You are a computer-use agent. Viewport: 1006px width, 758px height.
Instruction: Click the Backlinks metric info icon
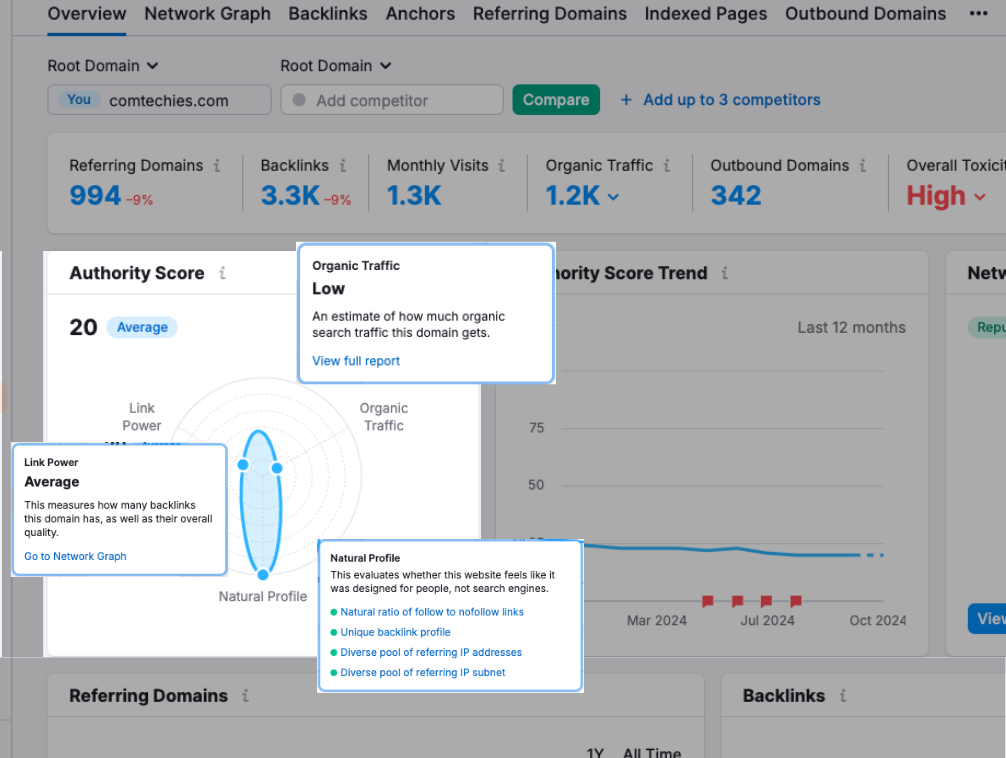pos(345,165)
